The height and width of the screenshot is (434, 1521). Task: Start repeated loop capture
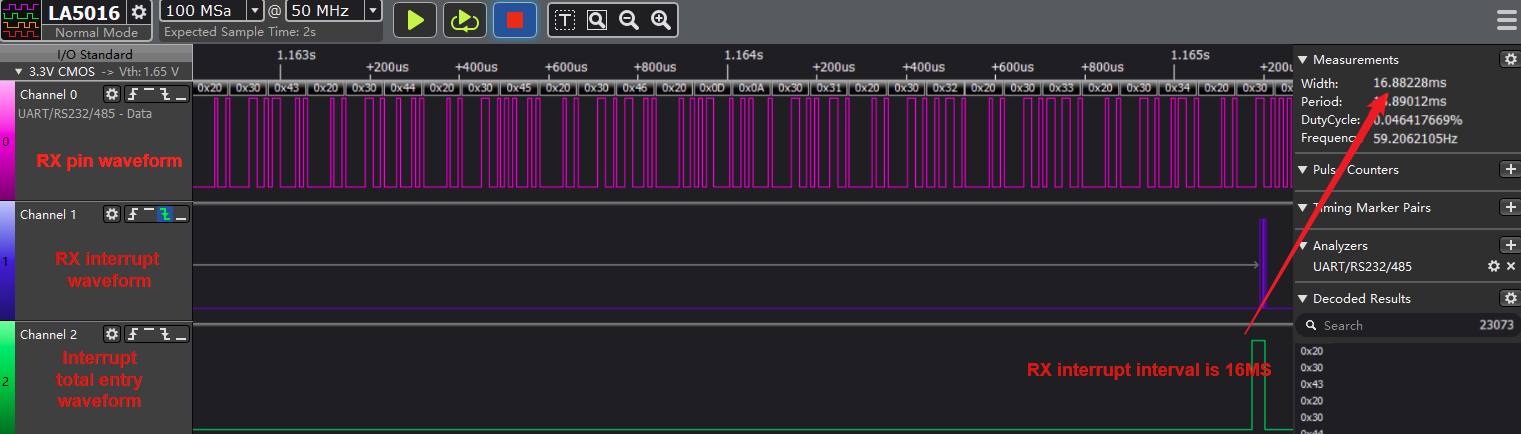click(464, 20)
